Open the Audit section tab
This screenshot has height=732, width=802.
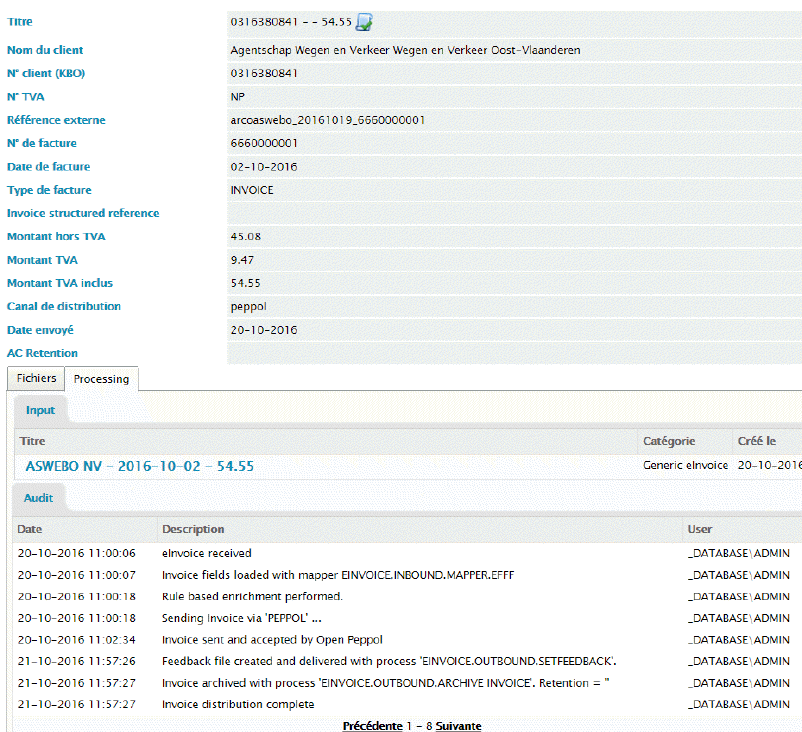click(38, 498)
